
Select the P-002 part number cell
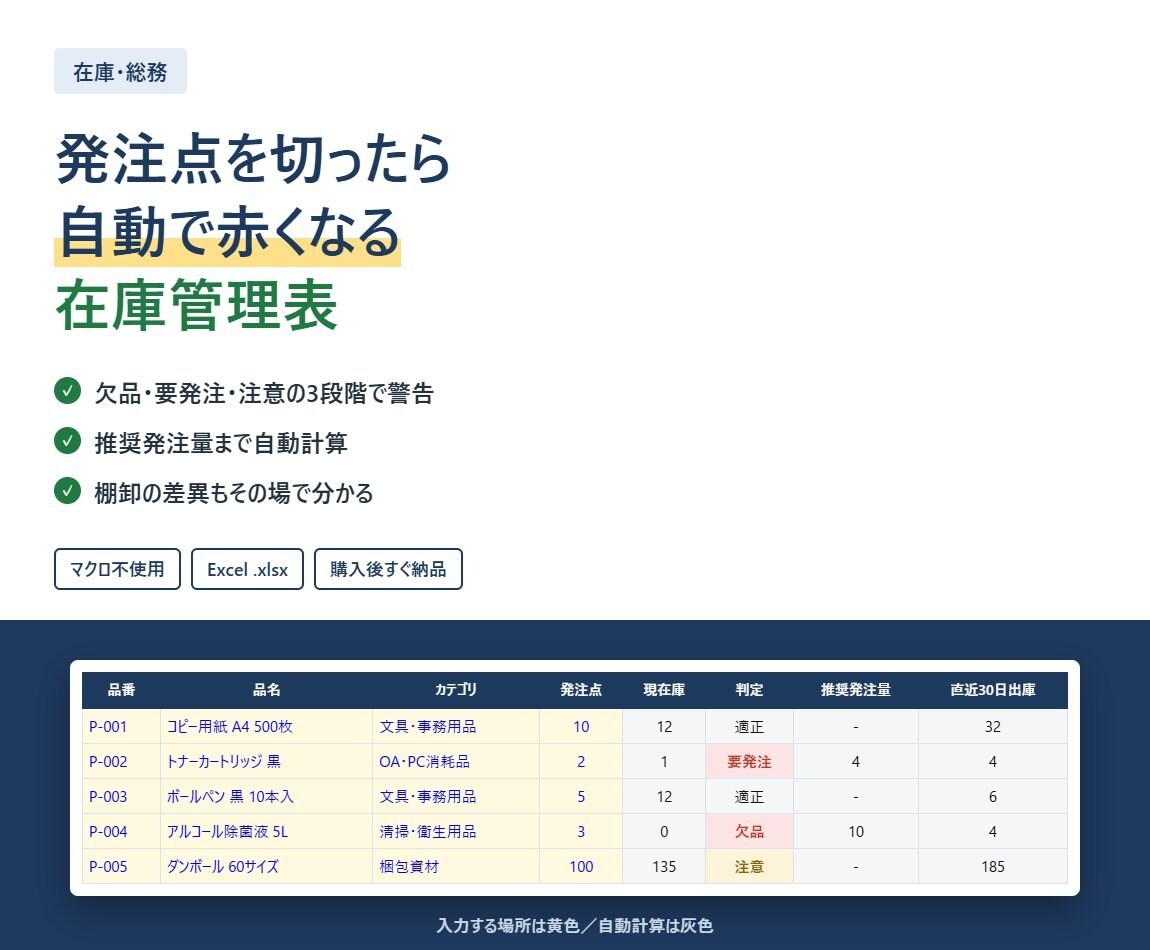(x=121, y=761)
